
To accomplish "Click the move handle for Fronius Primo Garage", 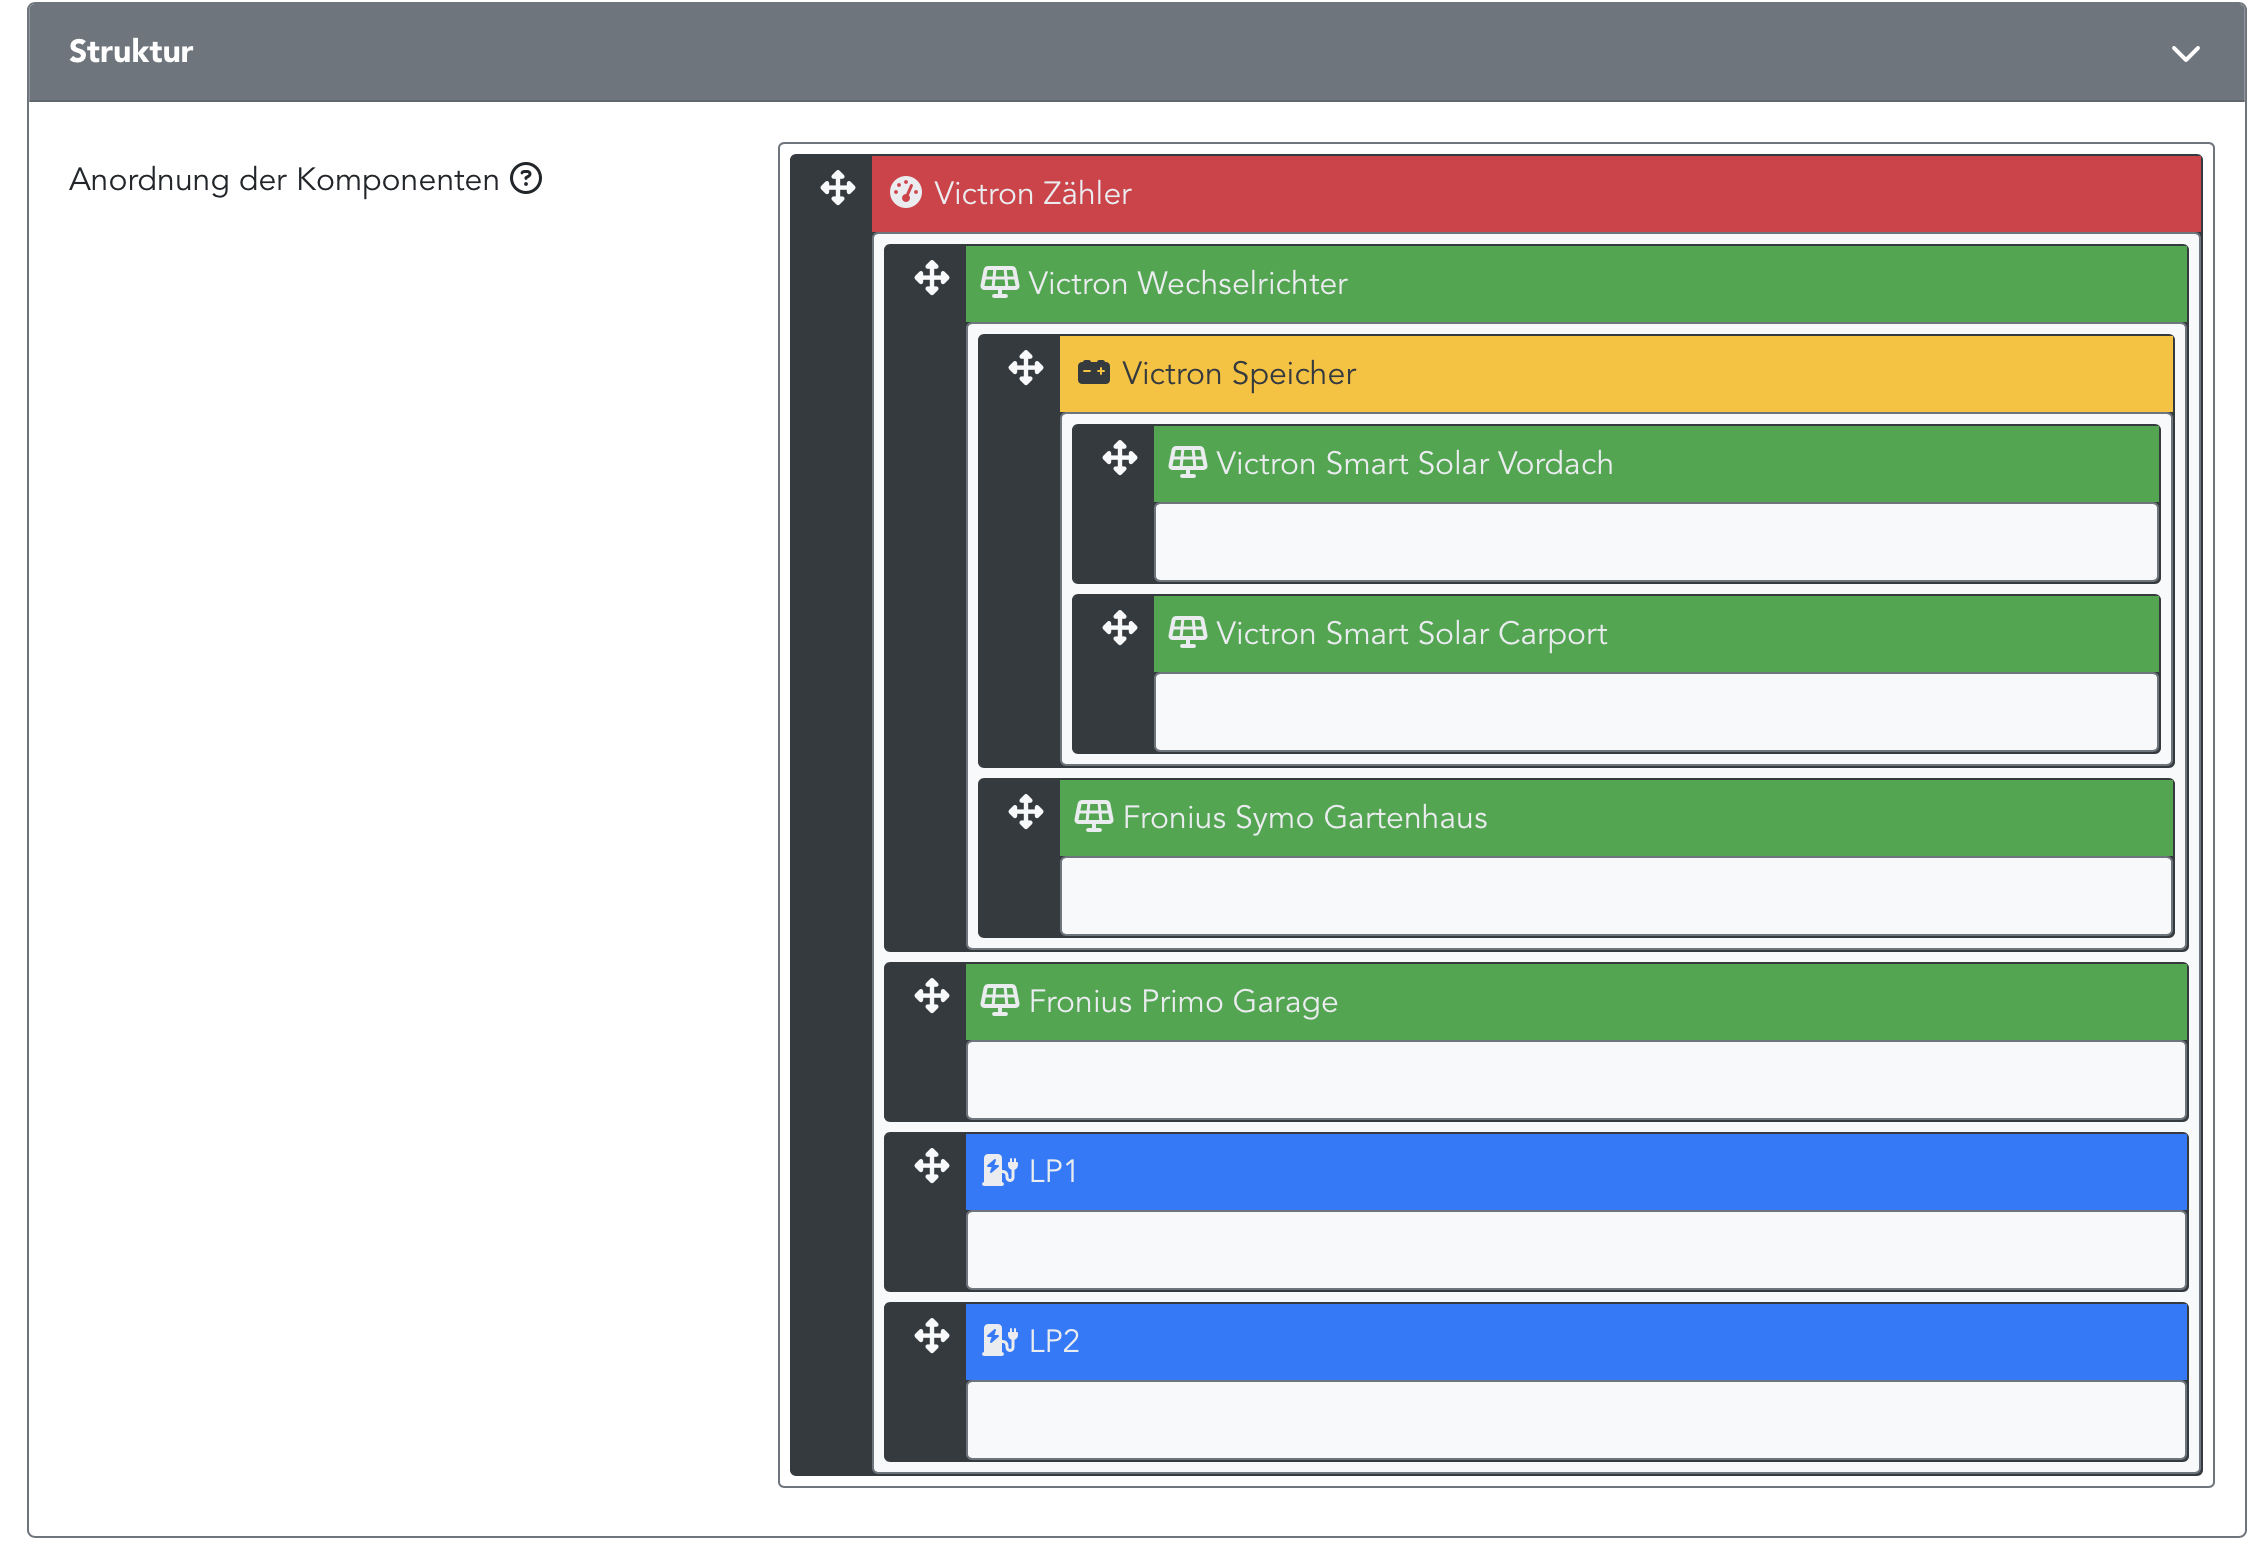I will [x=931, y=996].
